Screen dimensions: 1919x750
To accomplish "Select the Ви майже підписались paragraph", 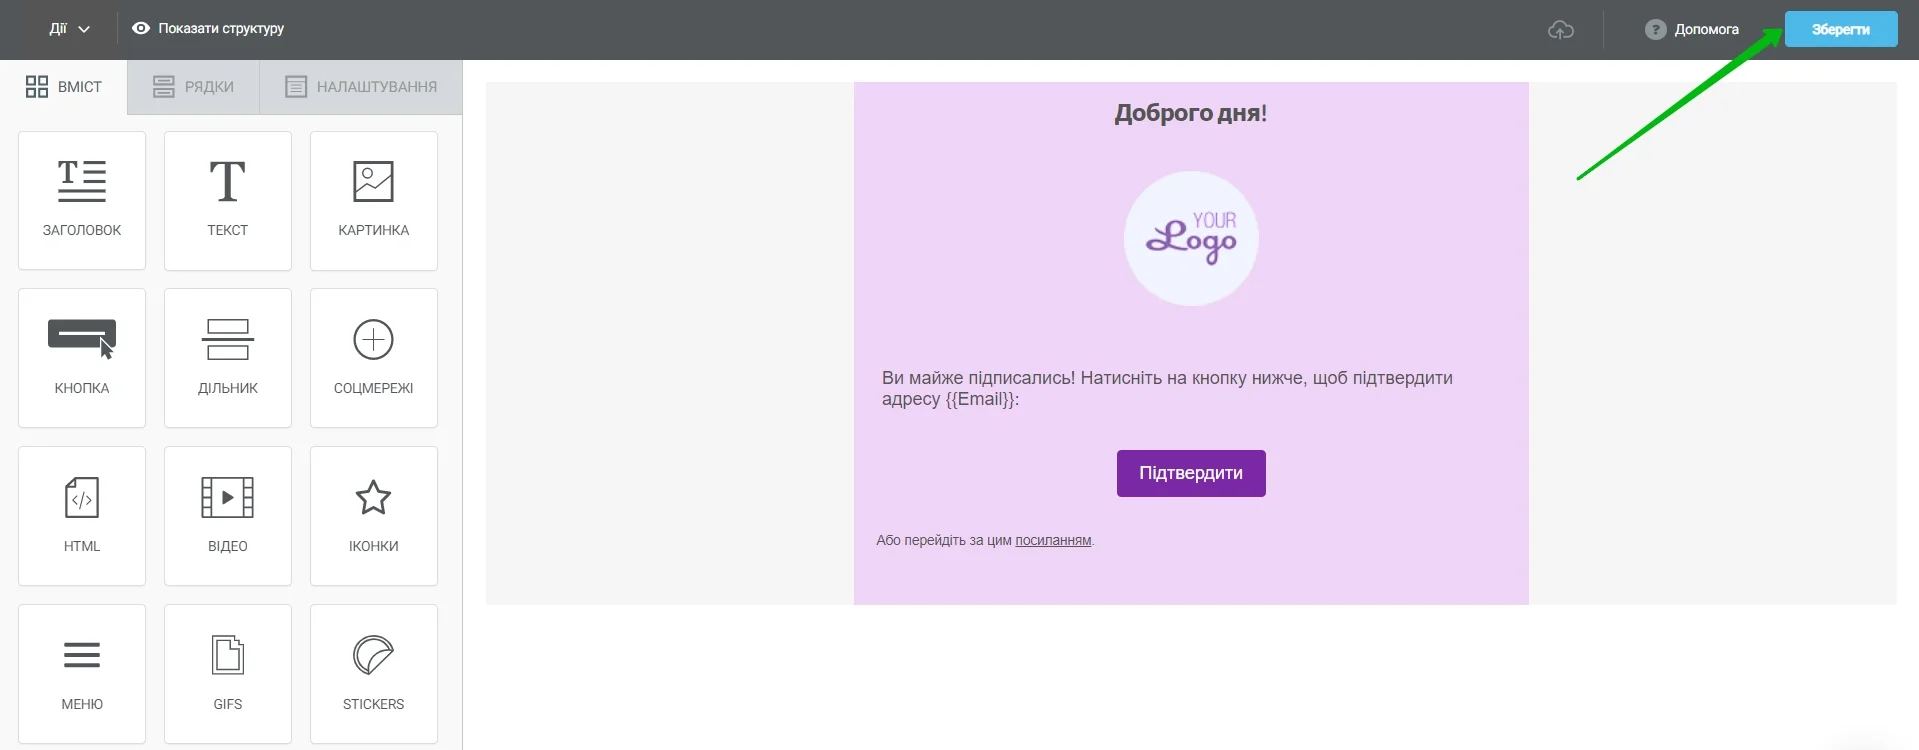I will [1167, 388].
